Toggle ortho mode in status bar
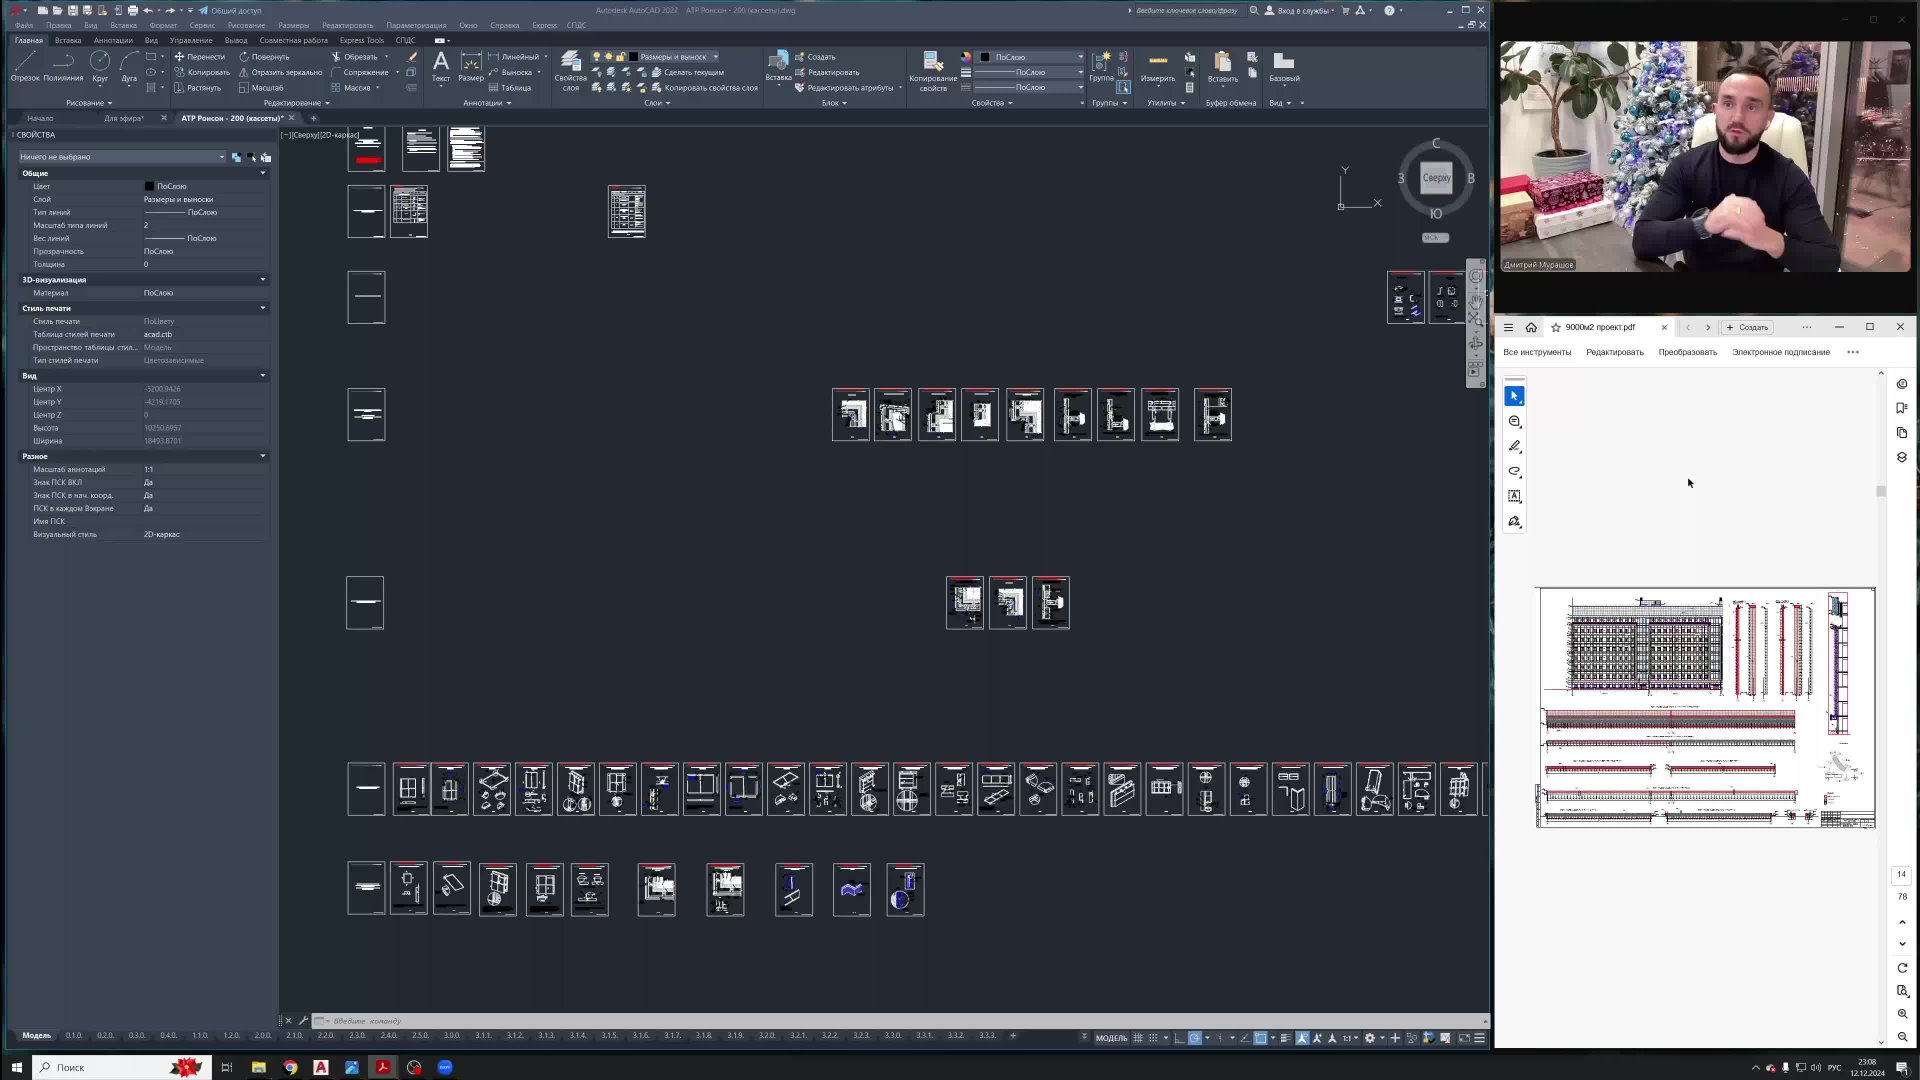This screenshot has height=1080, width=1920. (x=1179, y=1038)
